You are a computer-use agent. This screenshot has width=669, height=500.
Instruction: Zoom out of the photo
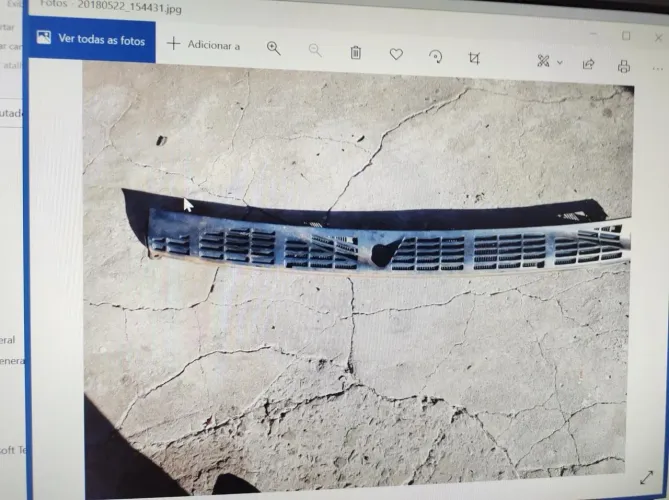click(315, 50)
